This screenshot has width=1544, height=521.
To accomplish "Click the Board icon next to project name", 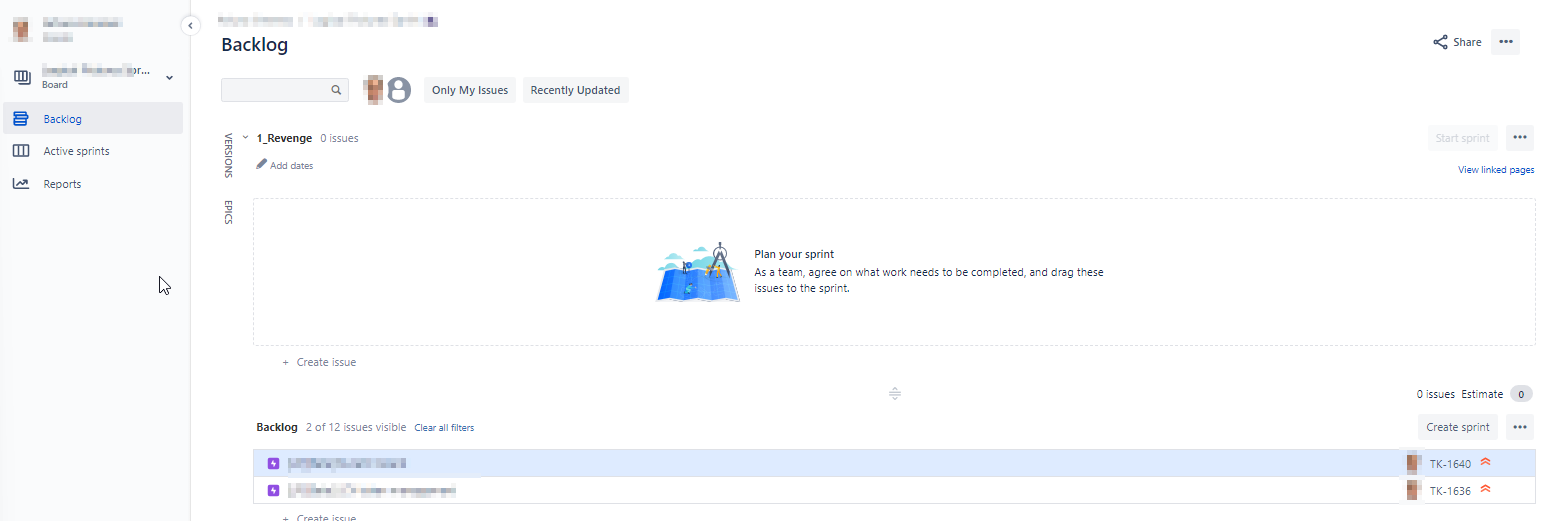I will coord(22,77).
